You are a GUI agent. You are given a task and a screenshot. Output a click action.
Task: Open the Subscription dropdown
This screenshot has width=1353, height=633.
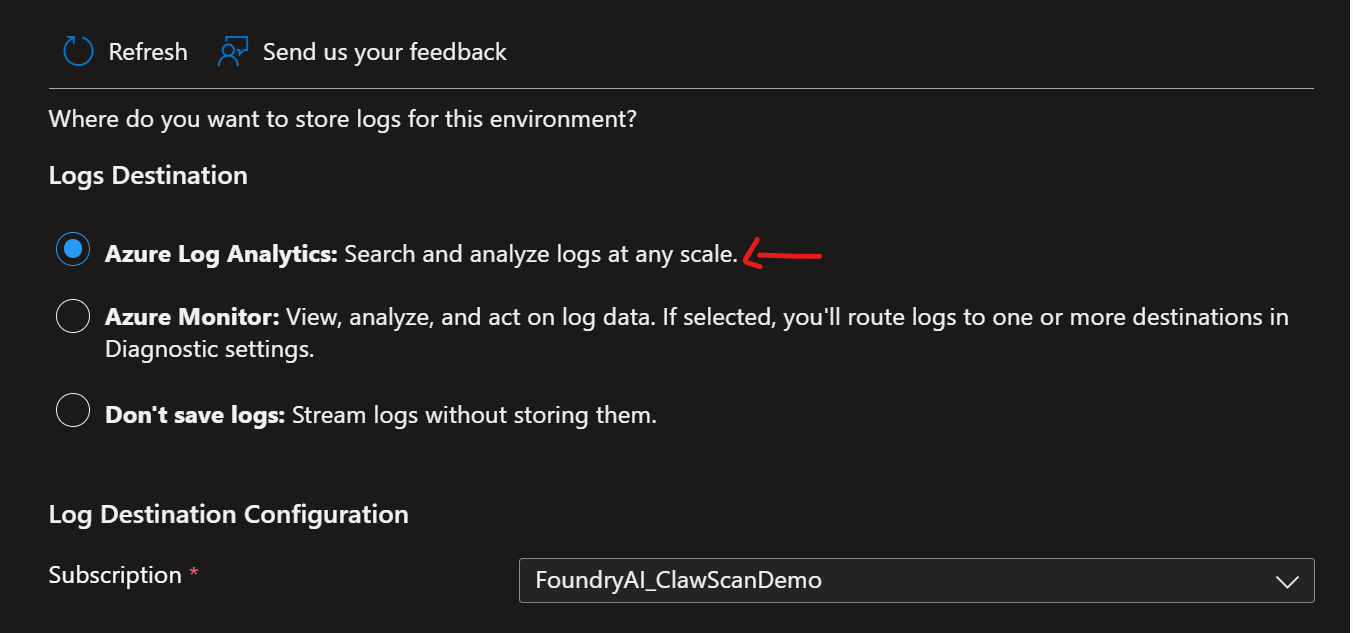pyautogui.click(x=916, y=580)
